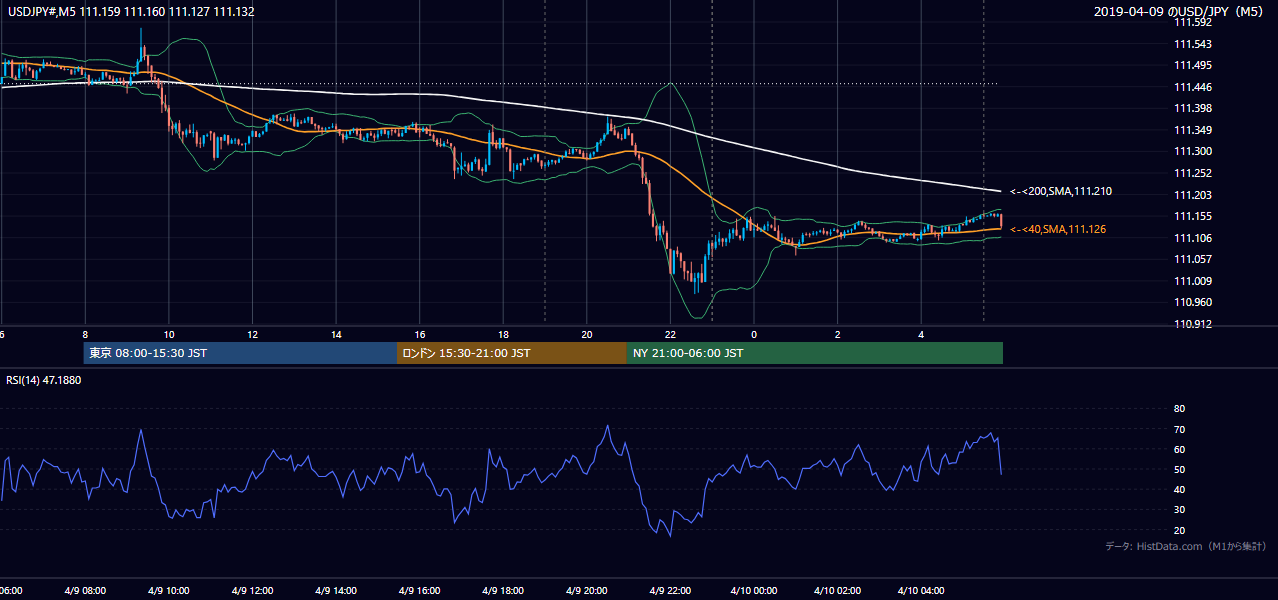Click hour label 12 under price chart
The height and width of the screenshot is (600, 1278).
tap(253, 334)
